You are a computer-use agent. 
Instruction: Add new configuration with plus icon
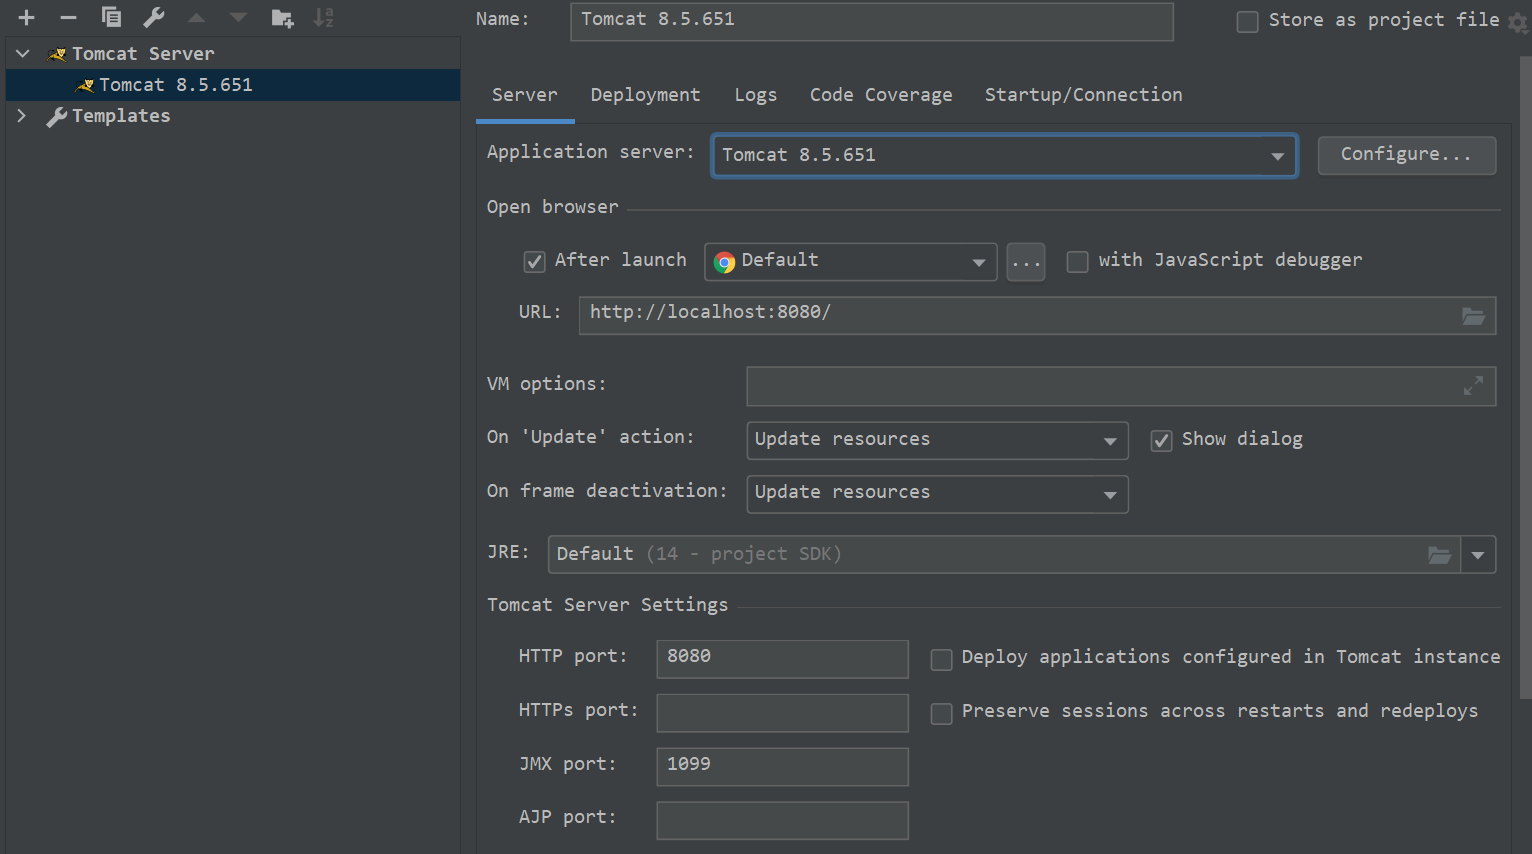(27, 18)
